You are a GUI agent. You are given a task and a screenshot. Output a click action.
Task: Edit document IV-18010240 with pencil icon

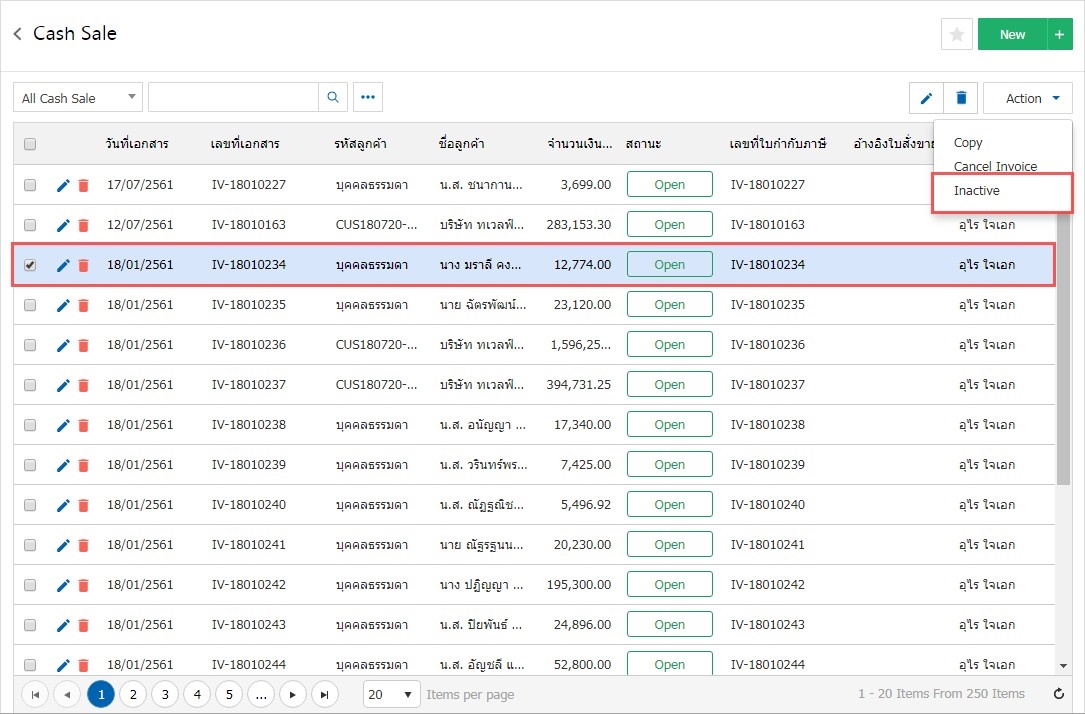63,505
